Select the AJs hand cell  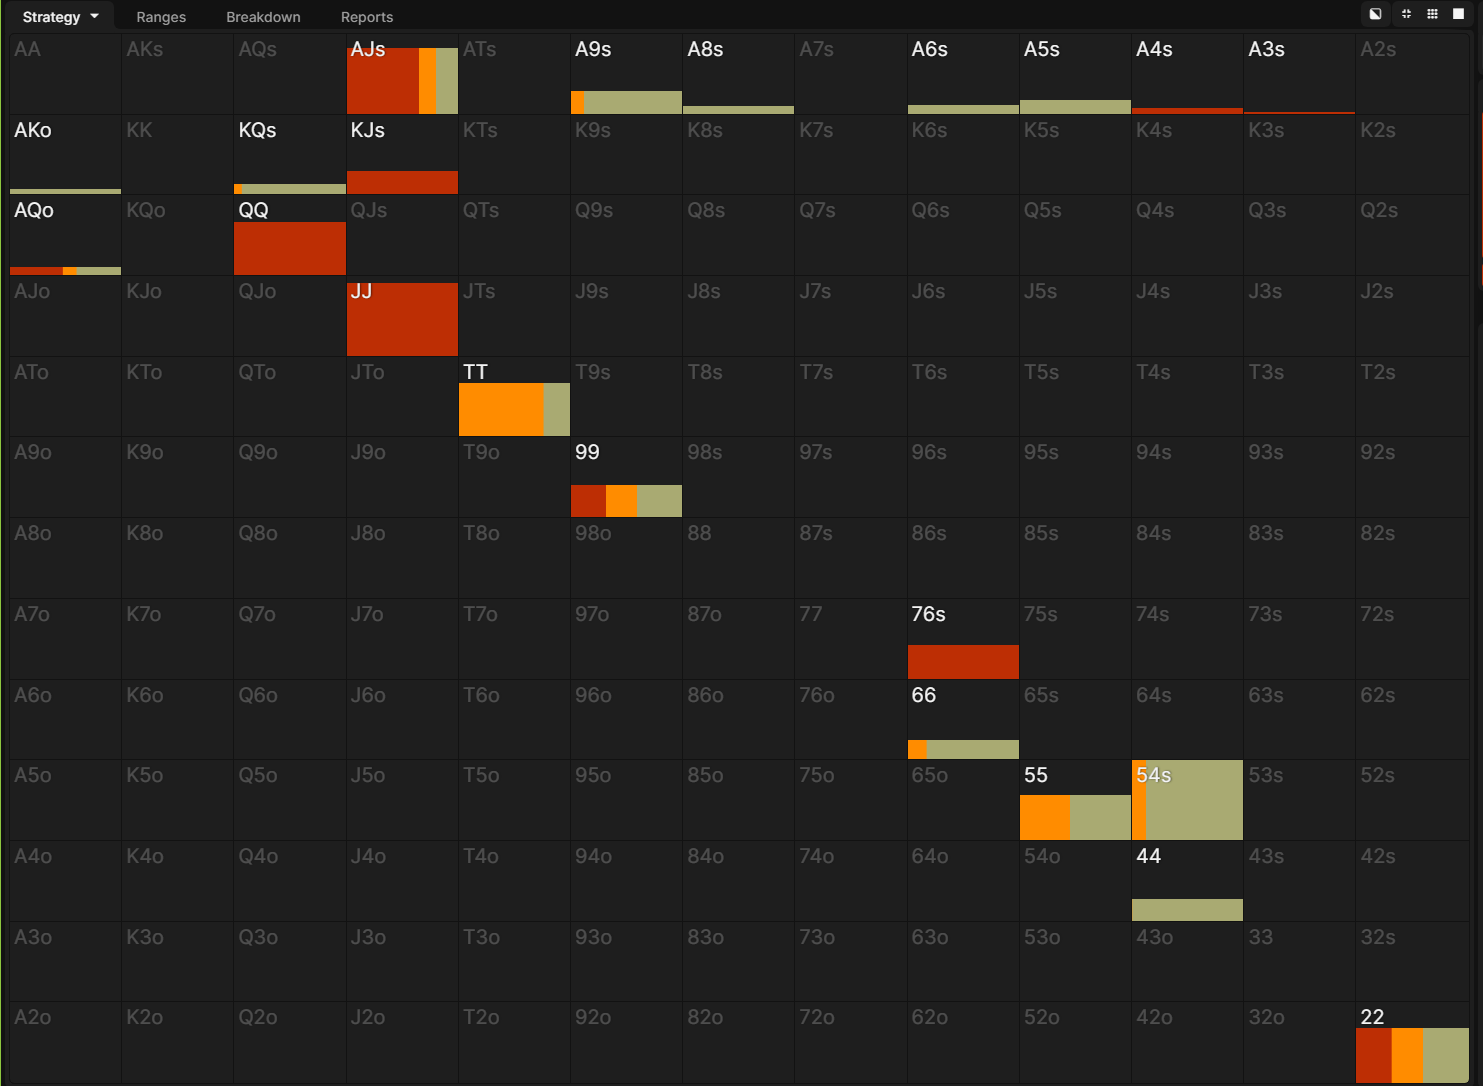(x=402, y=74)
